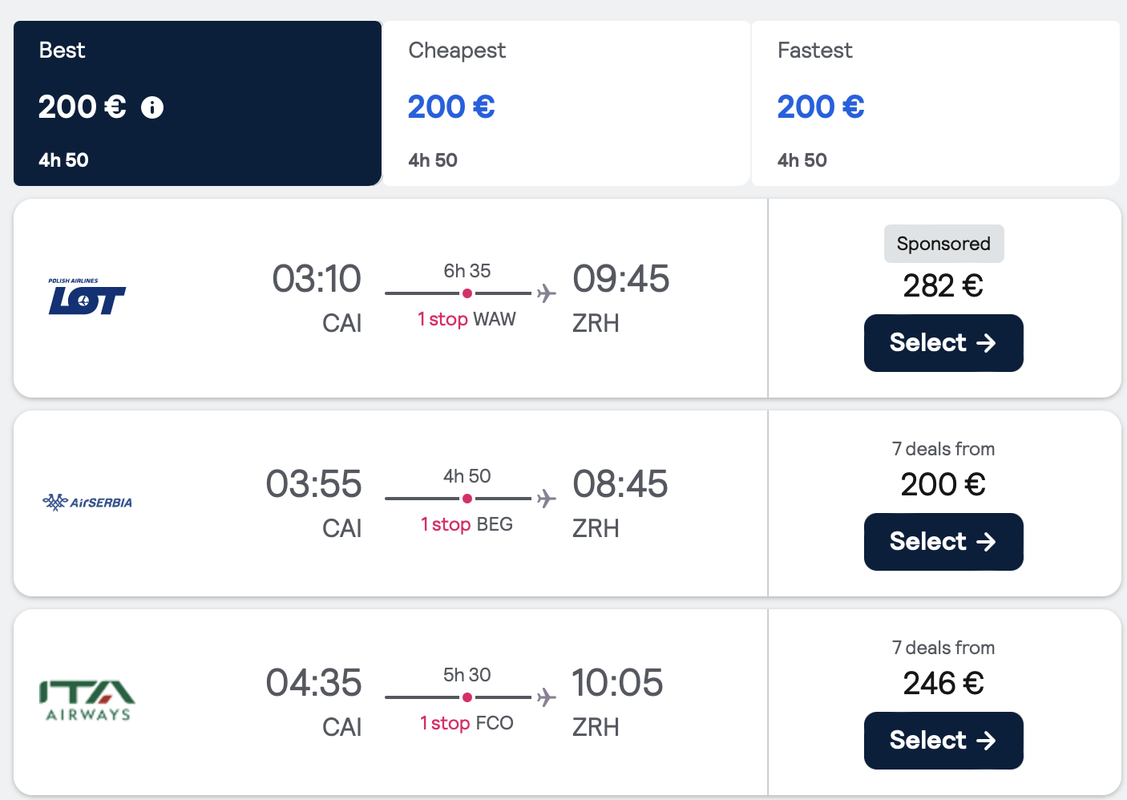Click the airplane icon on the ITA flight
The height and width of the screenshot is (800, 1127).
click(546, 697)
